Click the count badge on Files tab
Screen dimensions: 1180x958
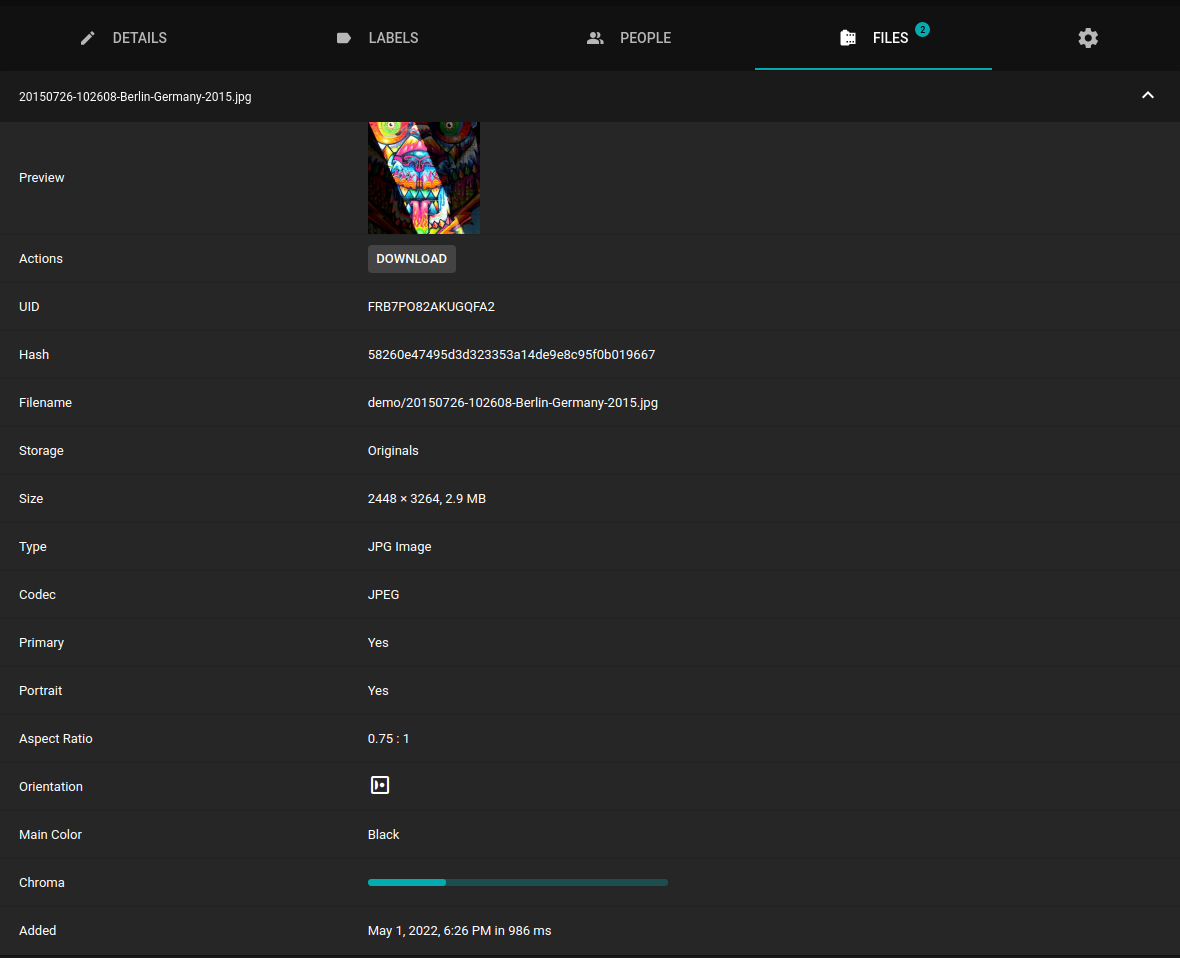[x=922, y=30]
